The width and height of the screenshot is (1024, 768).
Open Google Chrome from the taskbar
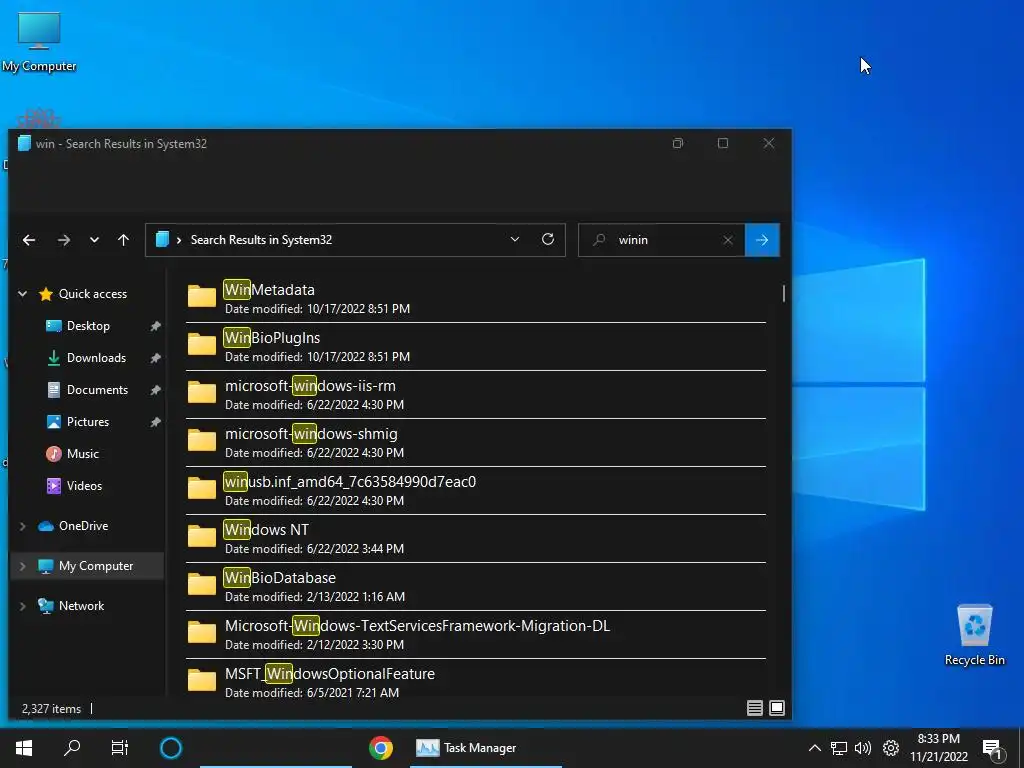(x=381, y=748)
